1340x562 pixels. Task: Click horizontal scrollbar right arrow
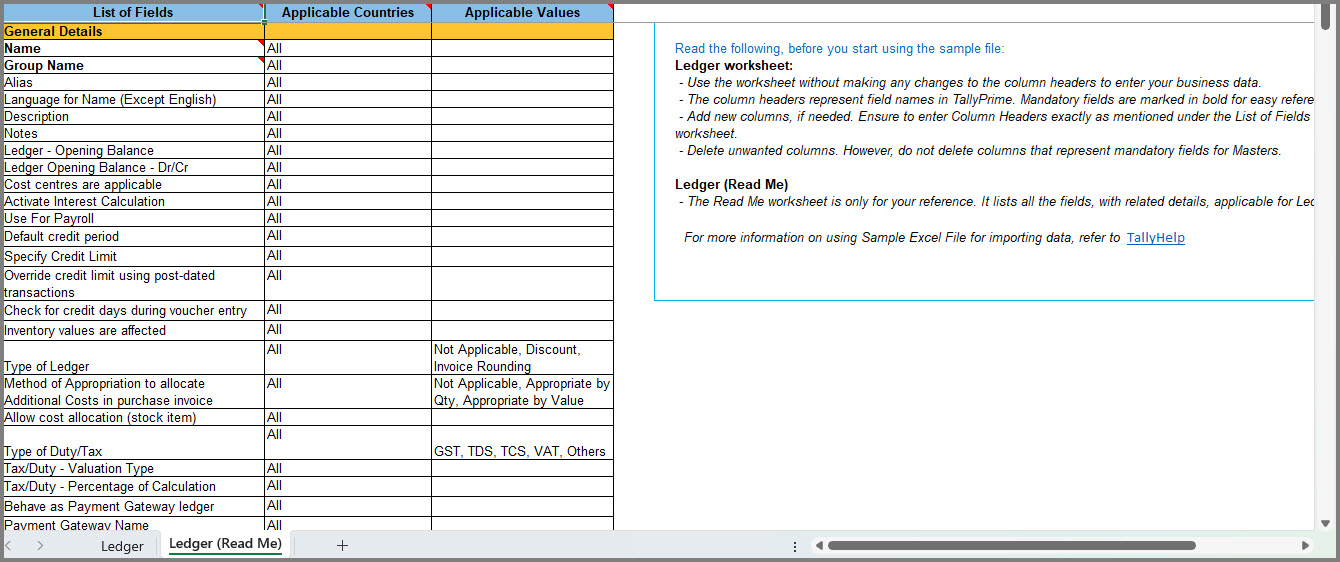click(x=1305, y=546)
